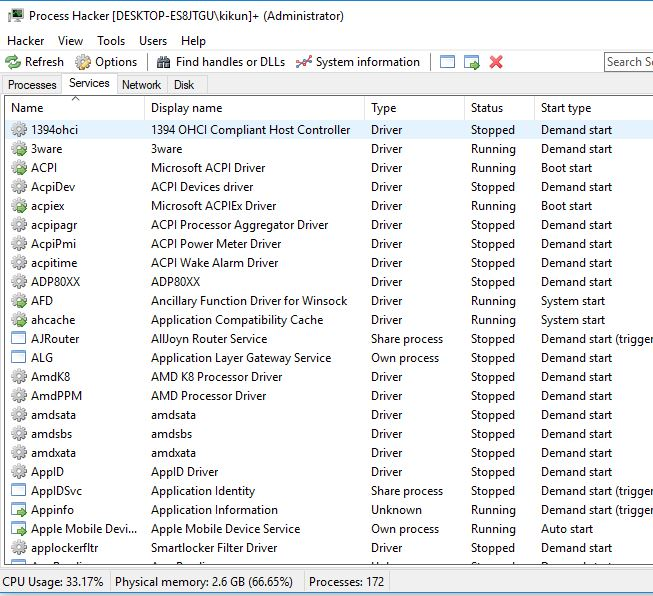Click the gear icon of applockerfltr

coord(19,548)
